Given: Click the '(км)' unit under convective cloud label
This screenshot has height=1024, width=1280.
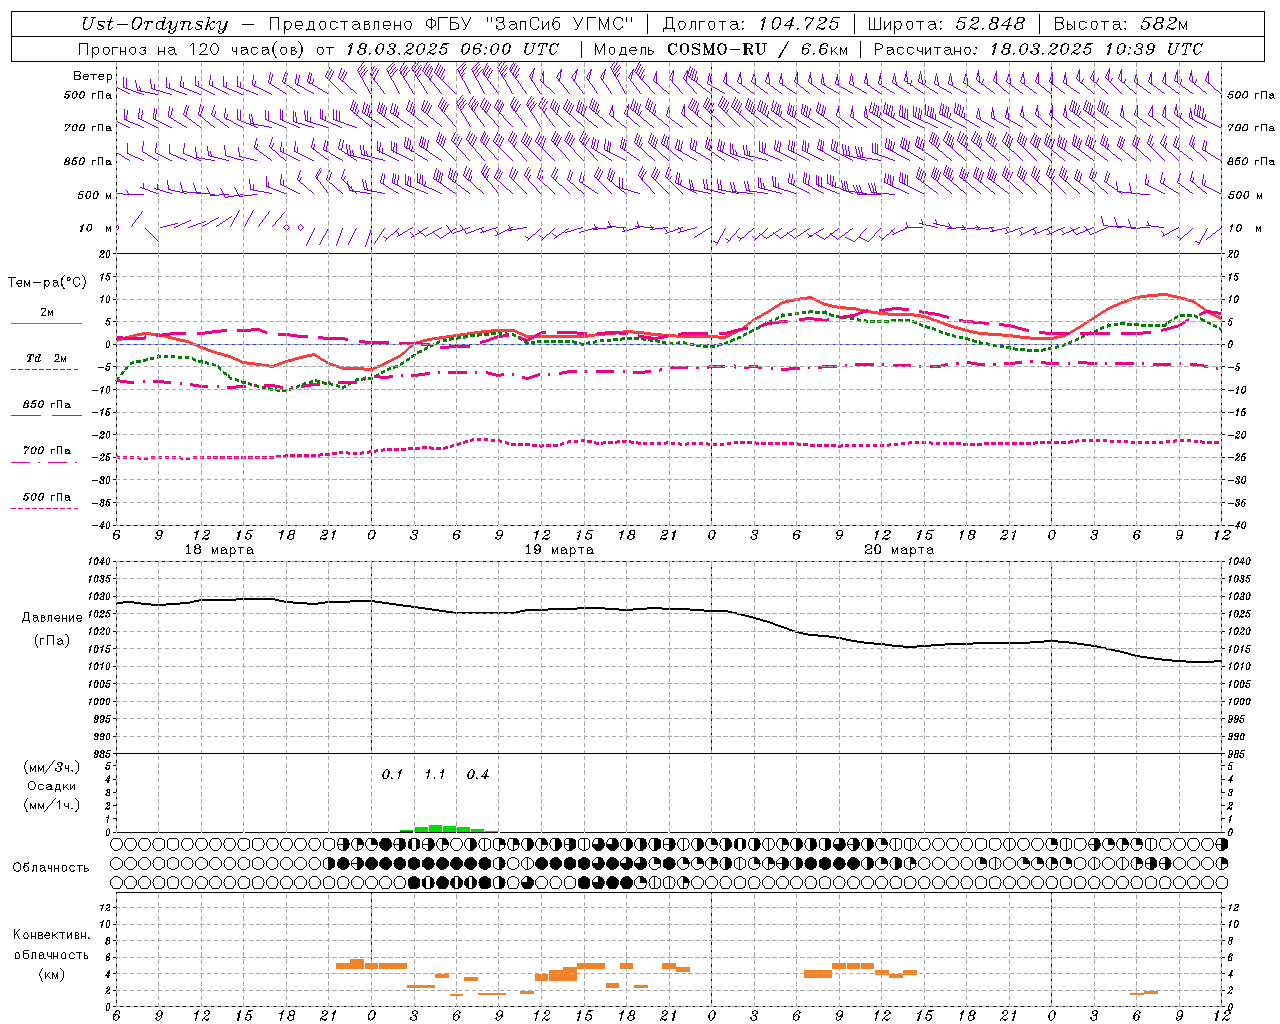Looking at the screenshot, I should click(x=51, y=974).
